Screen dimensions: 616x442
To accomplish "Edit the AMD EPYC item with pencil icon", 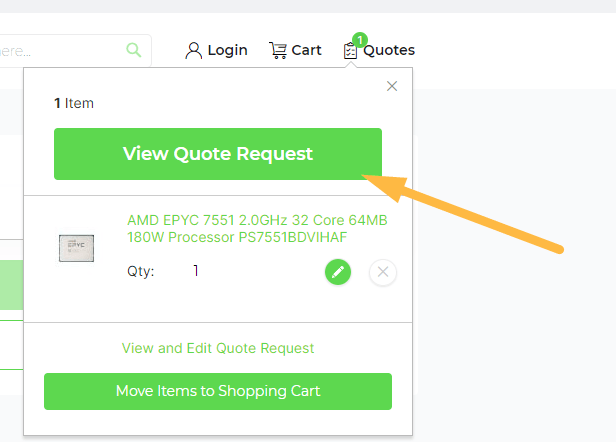I will coord(338,272).
